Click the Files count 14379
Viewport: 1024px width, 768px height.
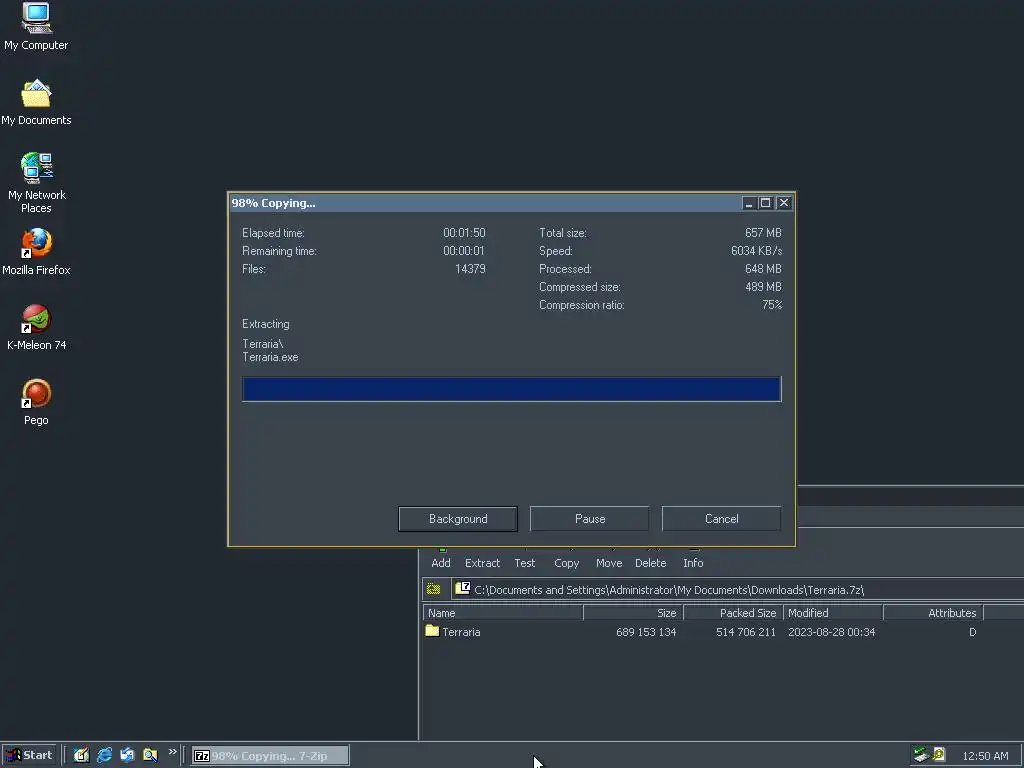470,268
